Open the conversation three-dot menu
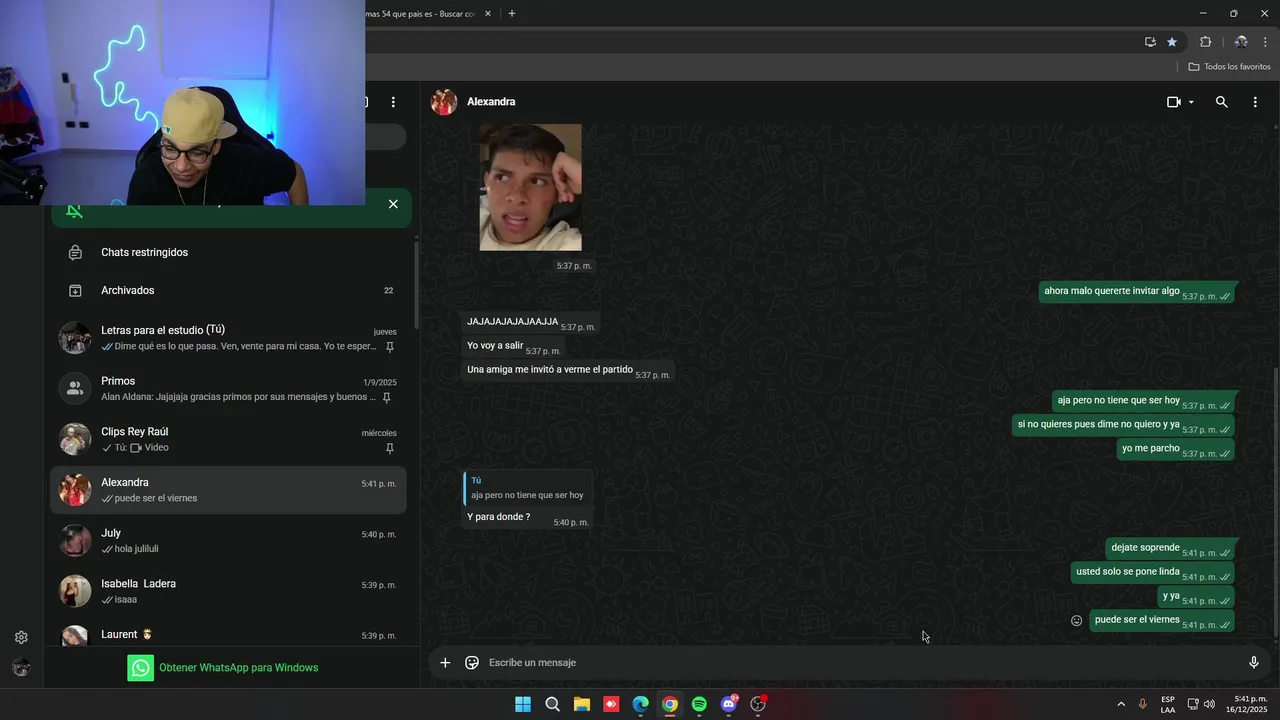 click(x=1255, y=102)
